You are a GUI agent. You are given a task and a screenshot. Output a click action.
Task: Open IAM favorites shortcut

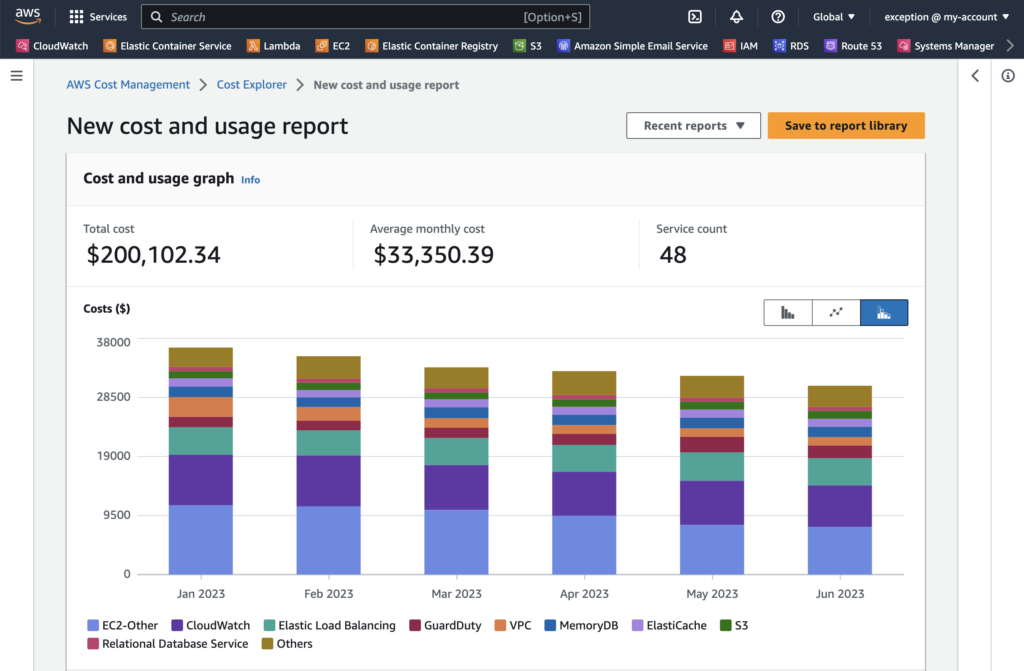point(741,46)
